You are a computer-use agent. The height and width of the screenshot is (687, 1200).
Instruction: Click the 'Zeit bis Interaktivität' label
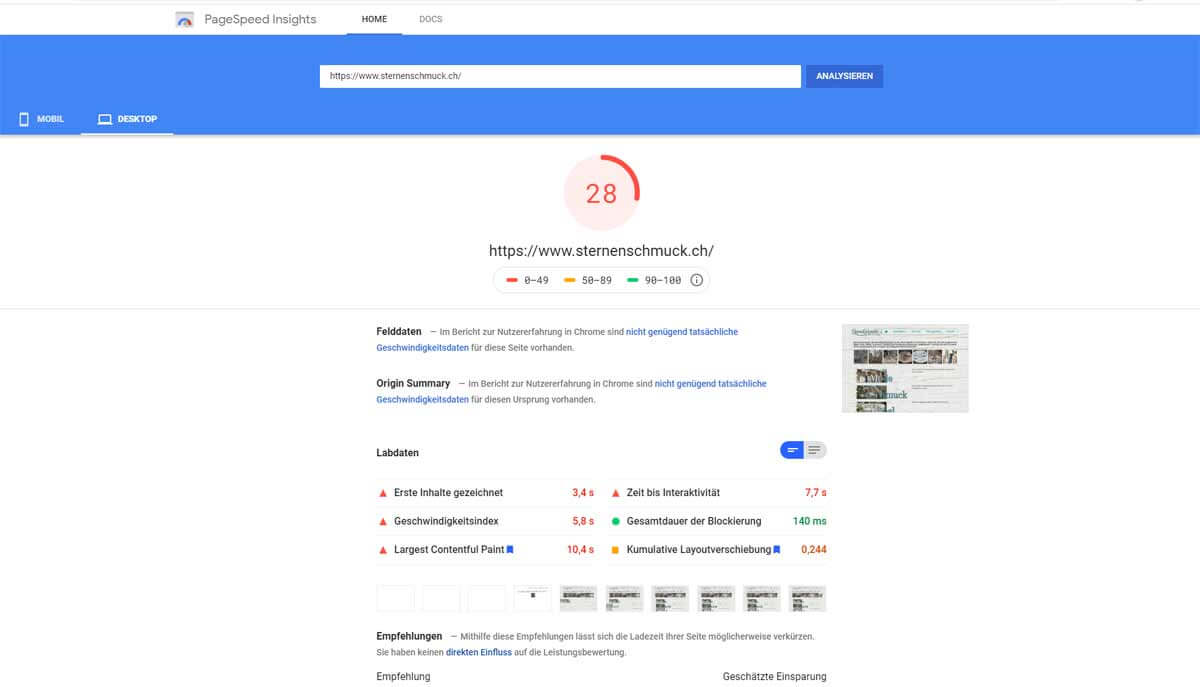point(673,493)
